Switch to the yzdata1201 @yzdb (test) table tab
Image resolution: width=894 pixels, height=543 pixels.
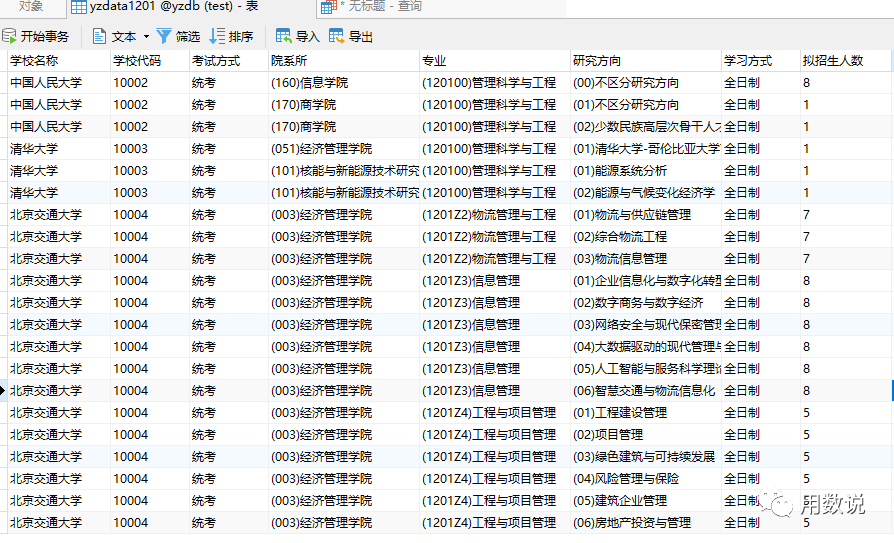point(193,7)
